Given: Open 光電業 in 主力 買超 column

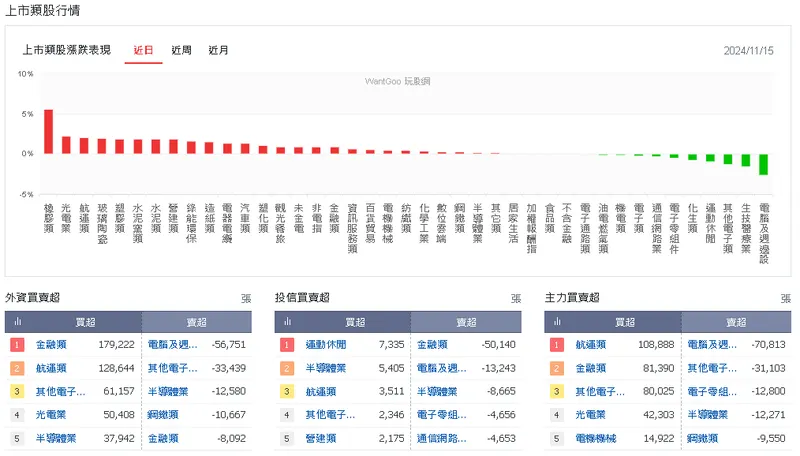Looking at the screenshot, I should 591,415.
